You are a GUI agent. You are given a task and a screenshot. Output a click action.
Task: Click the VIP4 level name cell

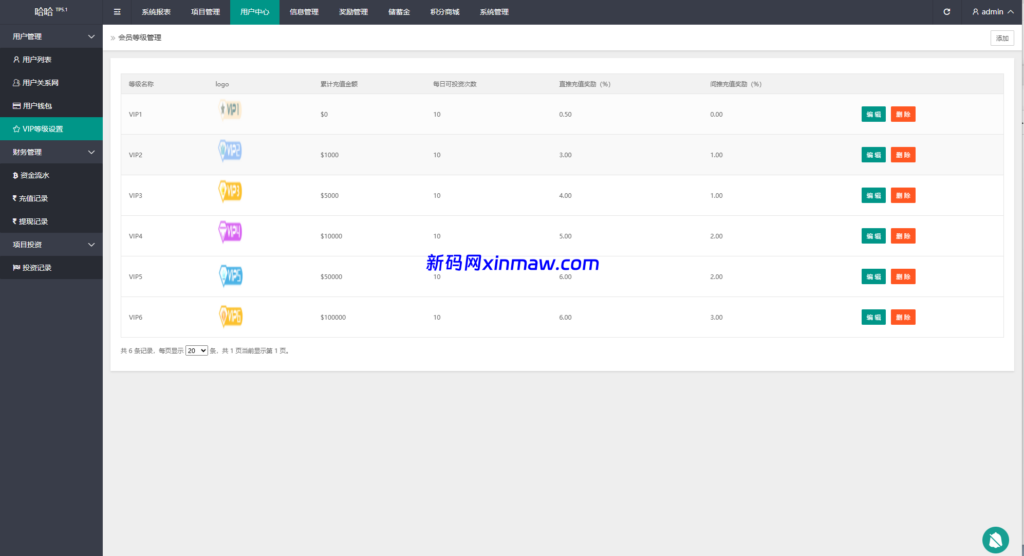(135, 236)
